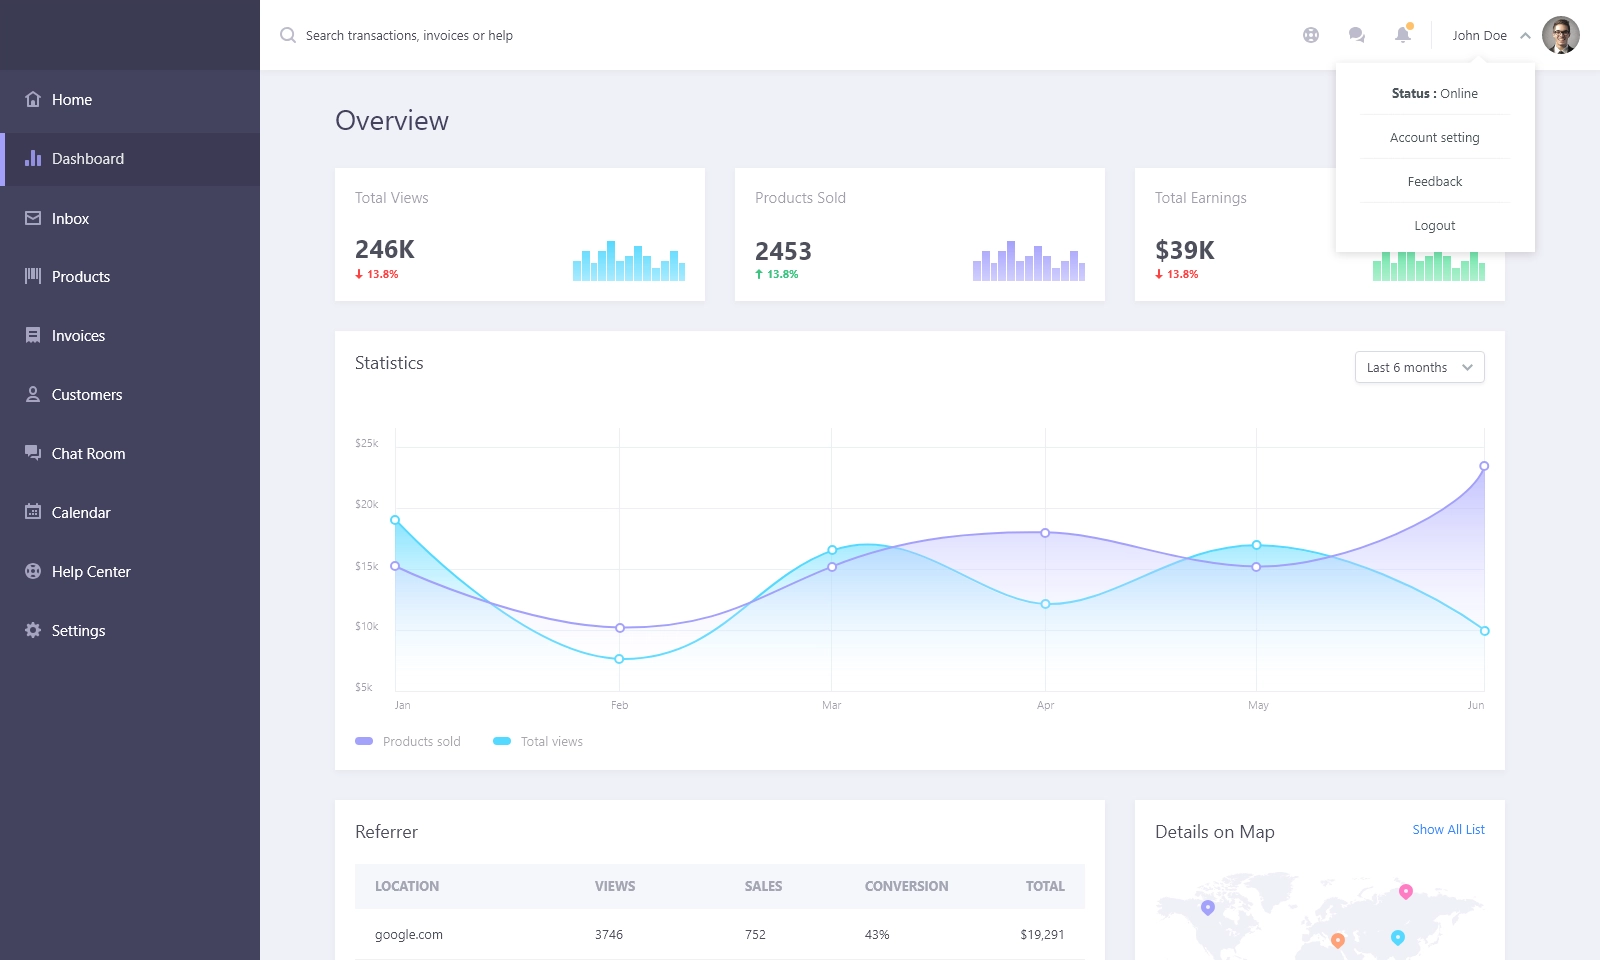Toggle Total views series in chart legend
The height and width of the screenshot is (960, 1600).
538,741
